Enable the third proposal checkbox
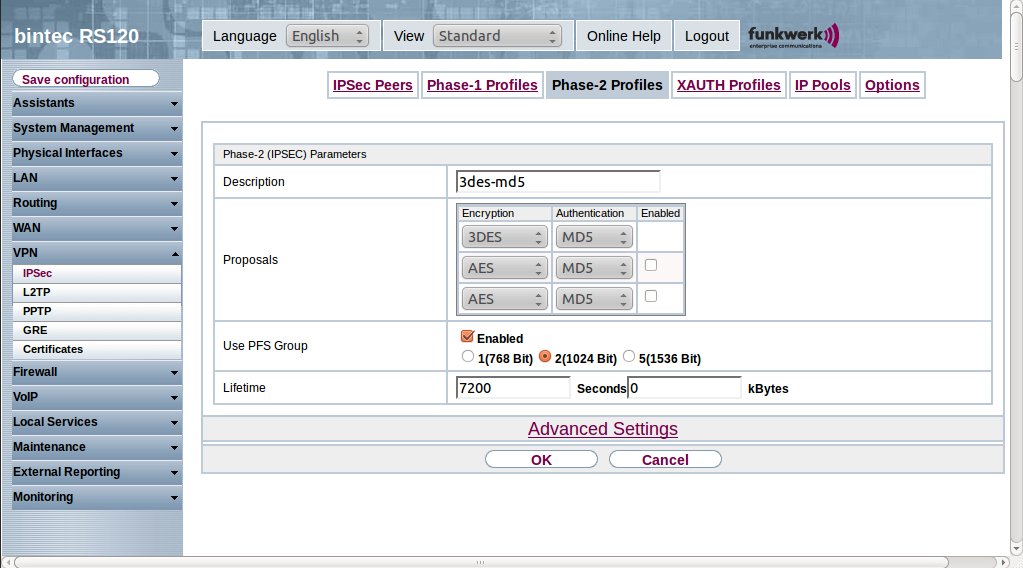This screenshot has width=1023, height=568. [651, 296]
